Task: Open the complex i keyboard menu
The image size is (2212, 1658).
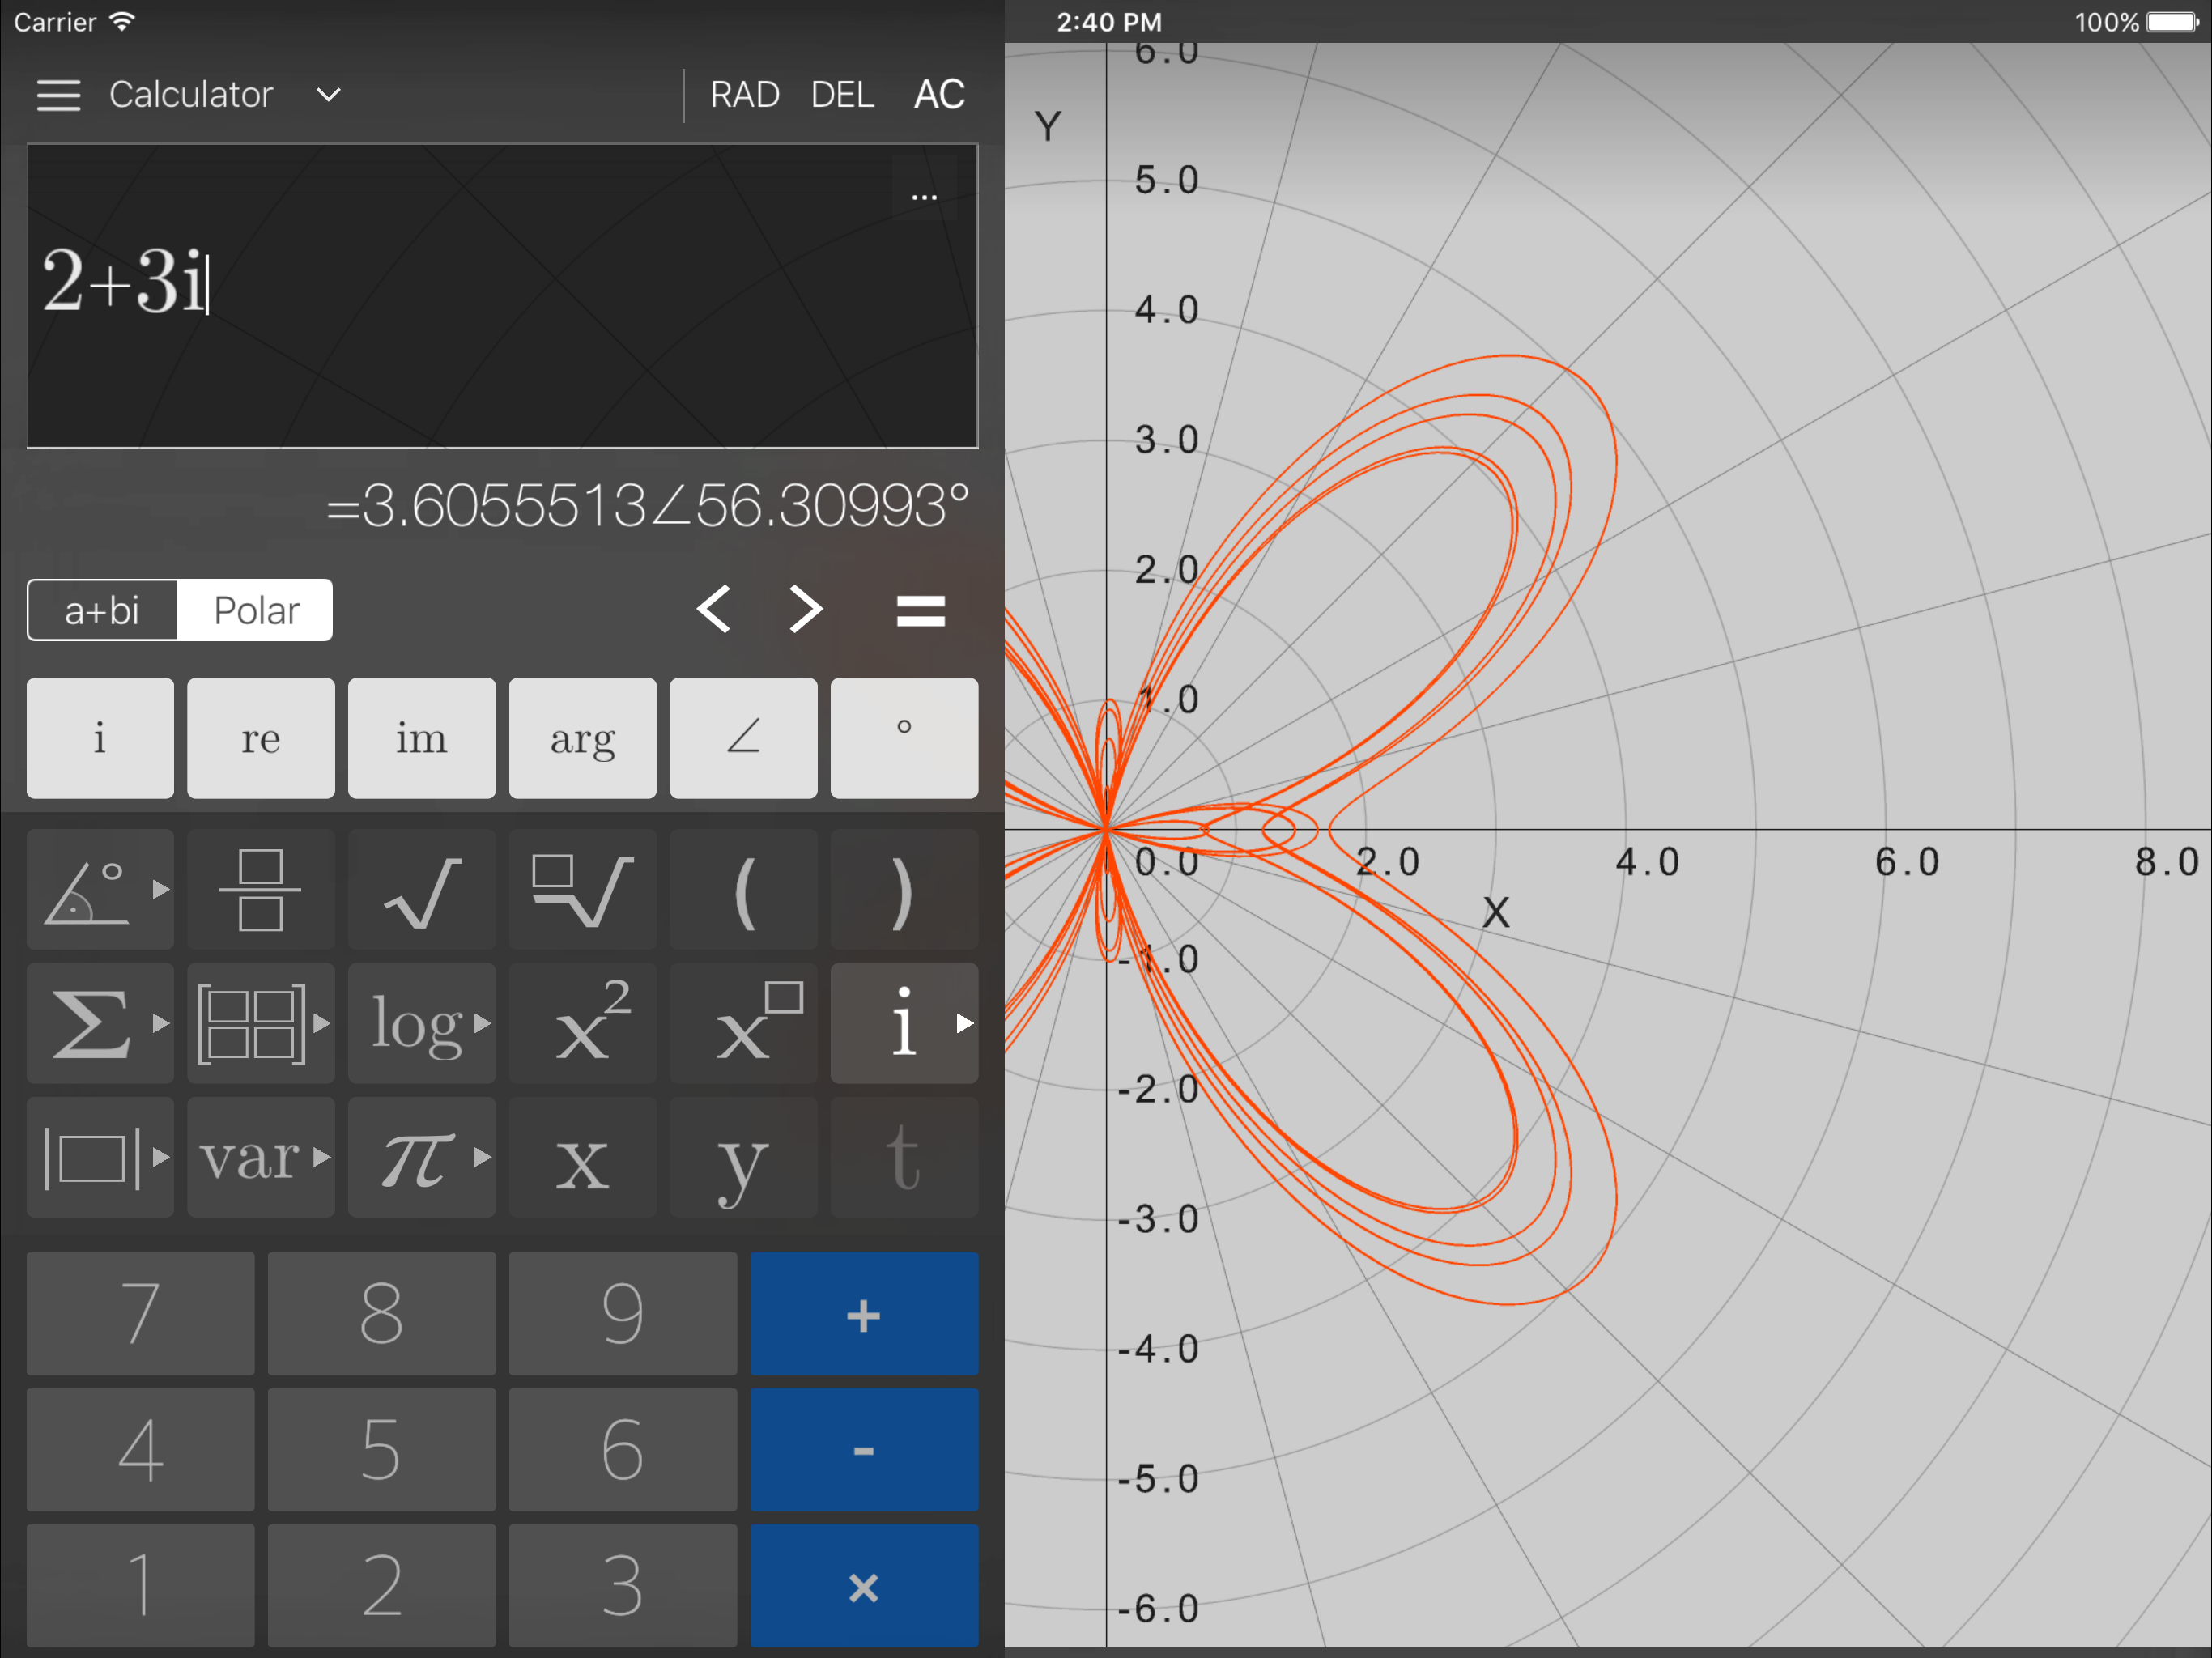Action: click(x=904, y=1023)
